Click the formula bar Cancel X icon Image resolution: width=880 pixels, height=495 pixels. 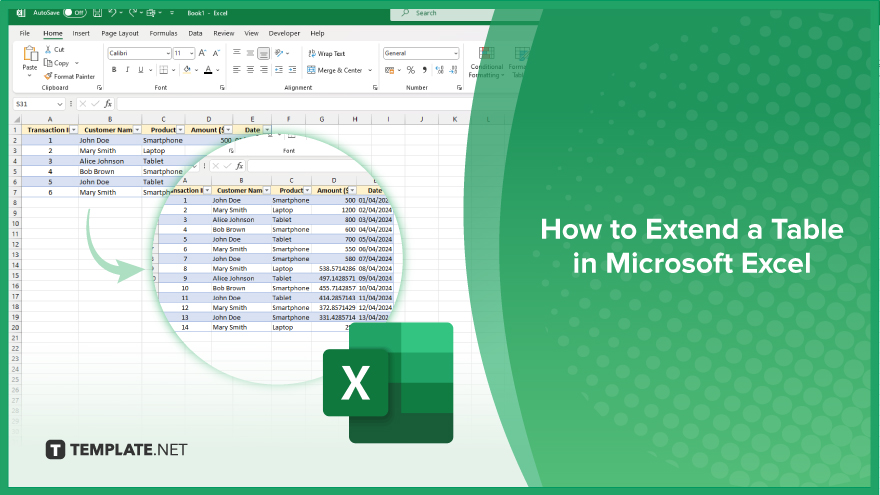(x=82, y=104)
